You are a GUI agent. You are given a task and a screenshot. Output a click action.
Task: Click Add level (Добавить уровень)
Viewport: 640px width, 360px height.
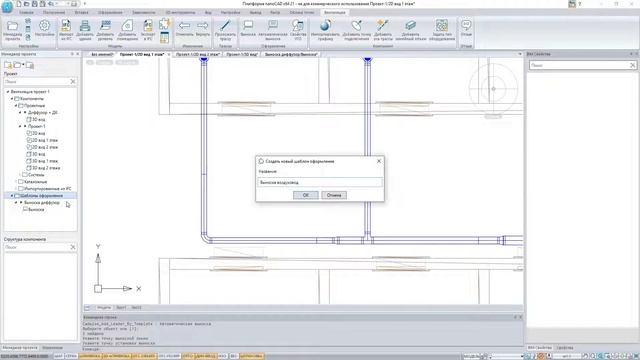105,31
